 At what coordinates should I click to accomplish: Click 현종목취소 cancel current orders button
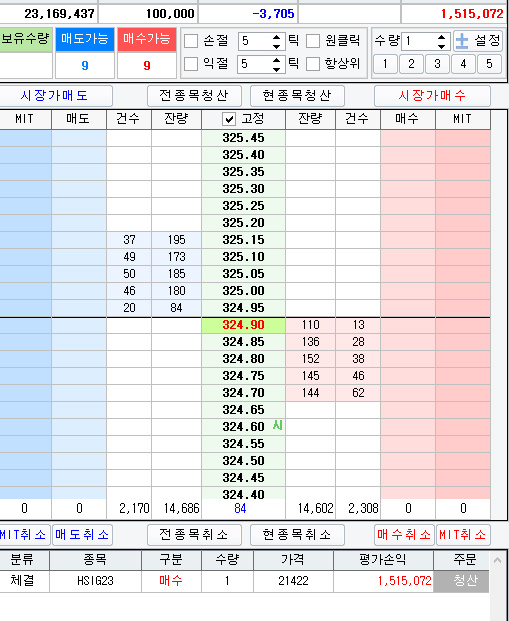(297, 535)
